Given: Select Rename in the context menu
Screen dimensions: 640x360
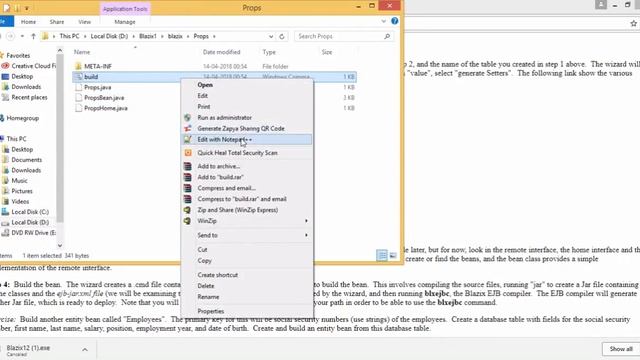Looking at the screenshot, I should [208, 297].
